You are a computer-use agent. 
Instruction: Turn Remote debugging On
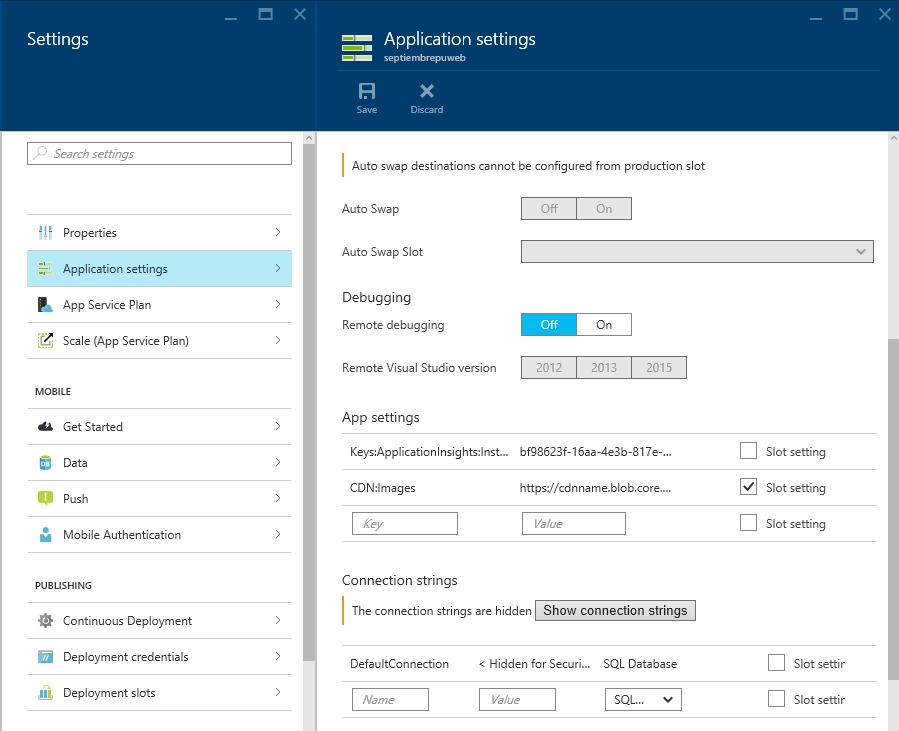pyautogui.click(x=604, y=325)
